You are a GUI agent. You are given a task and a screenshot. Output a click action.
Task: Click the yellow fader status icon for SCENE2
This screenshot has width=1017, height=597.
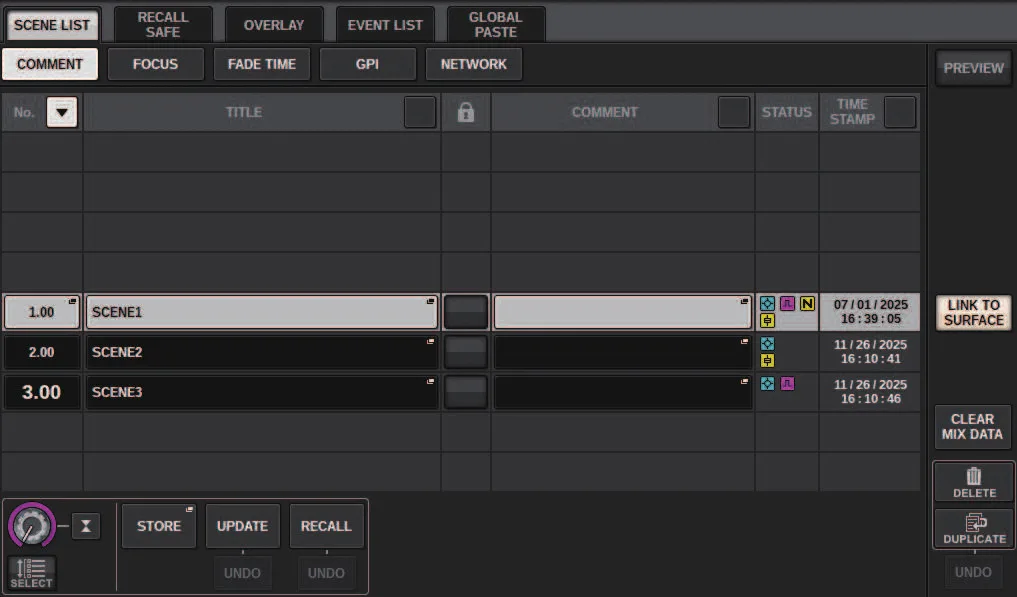(767, 361)
